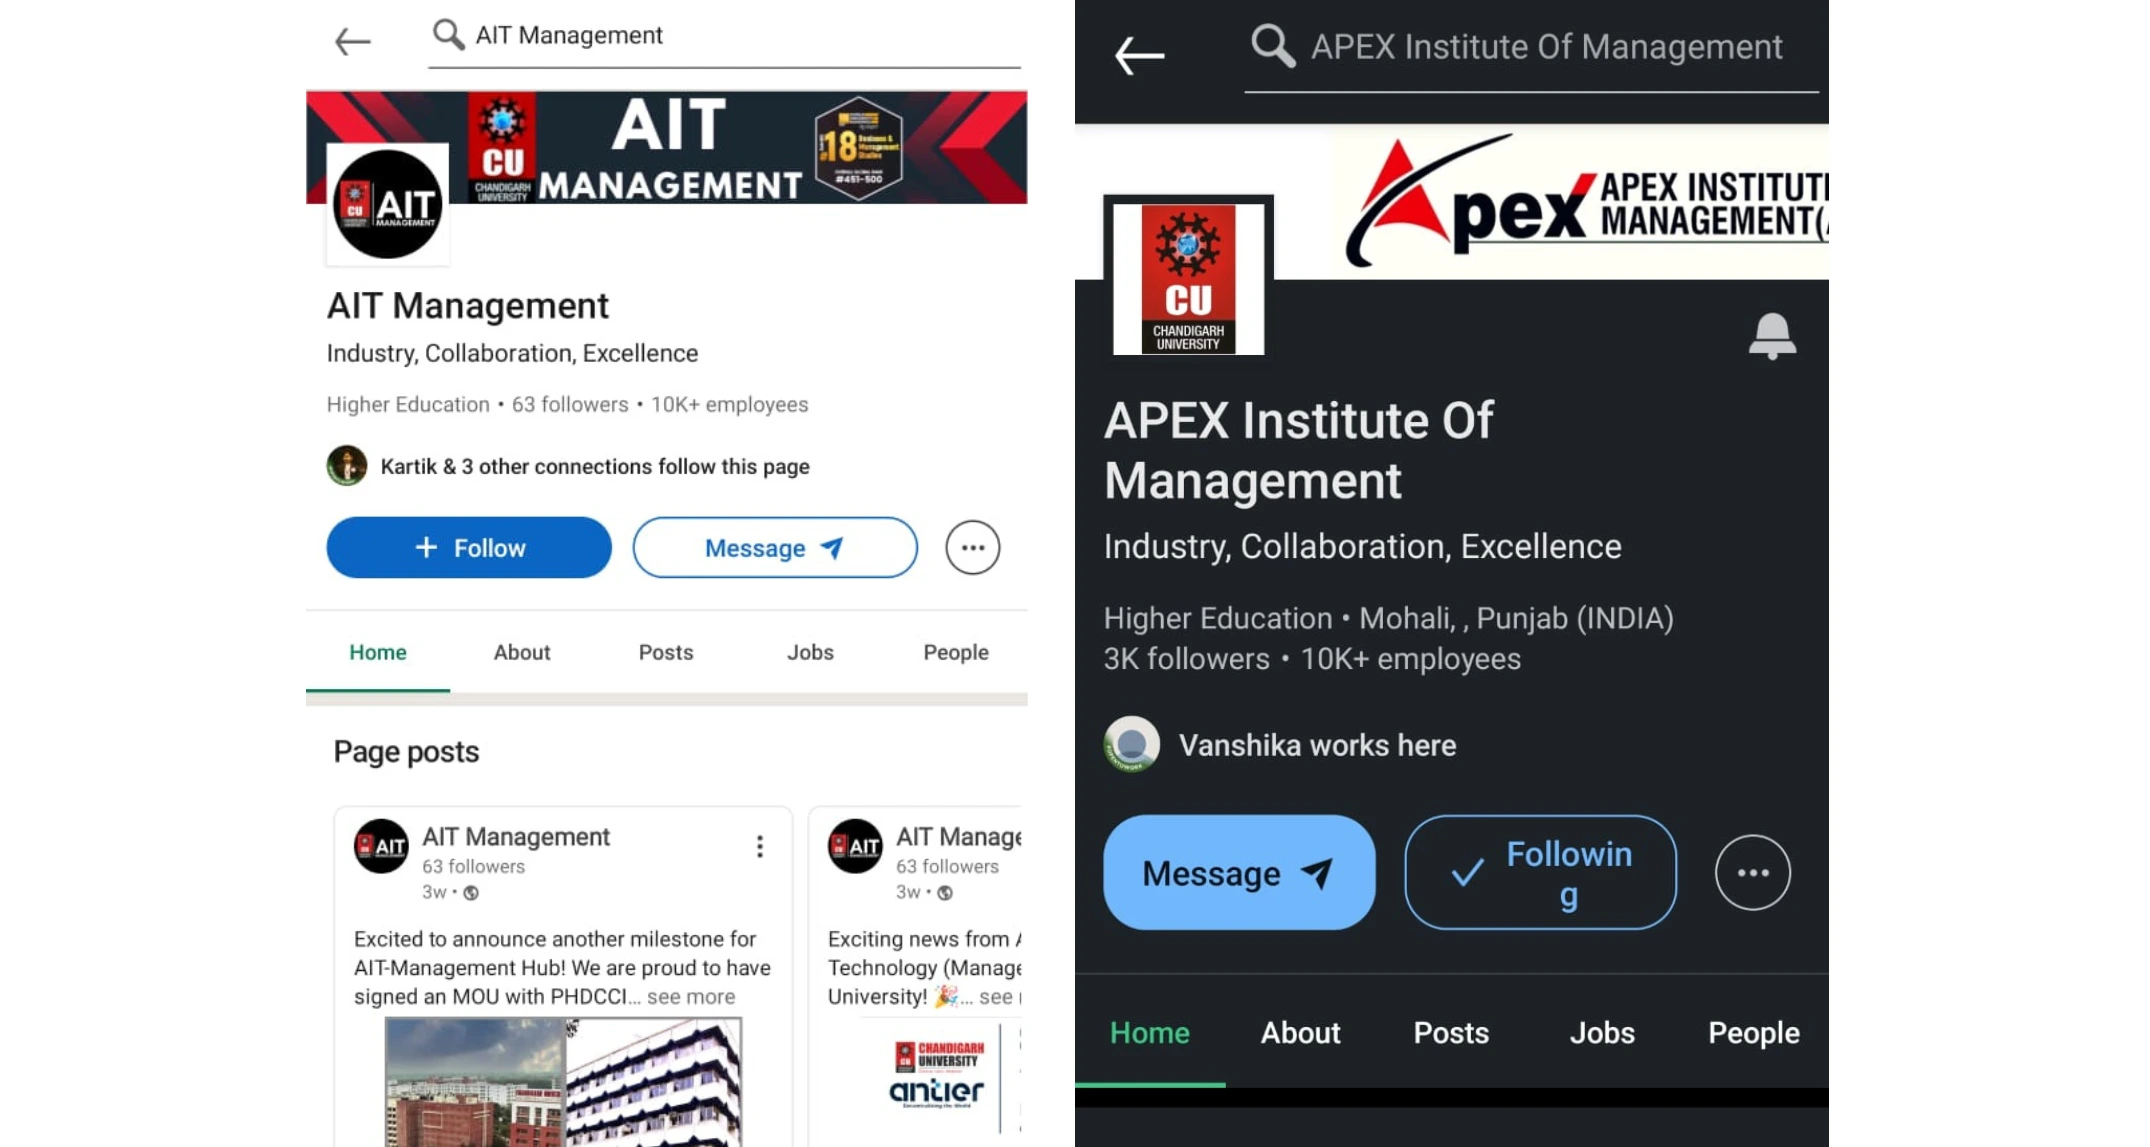Switch to the About tab on AIT page
Viewport: 2150px width, 1147px height.
pyautogui.click(x=522, y=652)
